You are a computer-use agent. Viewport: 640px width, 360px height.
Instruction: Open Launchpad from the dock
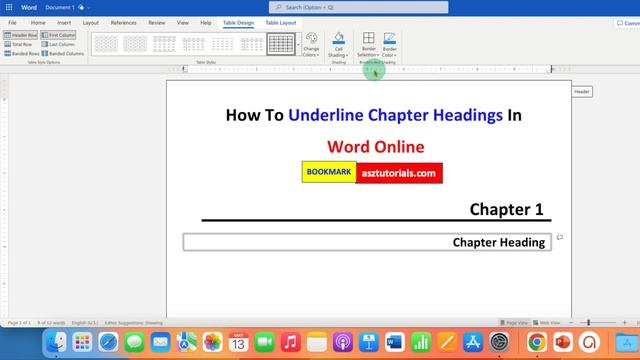pos(82,342)
